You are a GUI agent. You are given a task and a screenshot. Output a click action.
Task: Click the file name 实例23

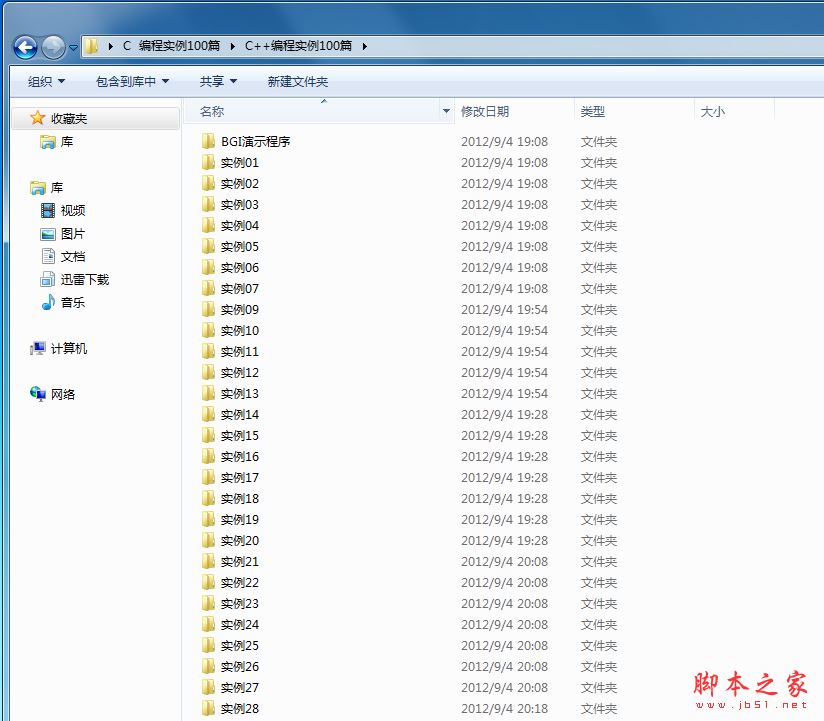click(240, 604)
